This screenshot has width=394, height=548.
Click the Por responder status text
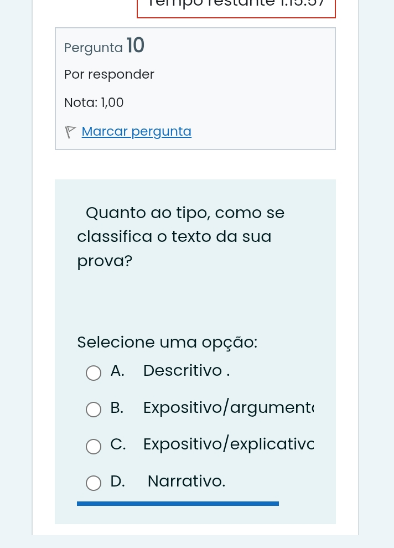tap(109, 75)
